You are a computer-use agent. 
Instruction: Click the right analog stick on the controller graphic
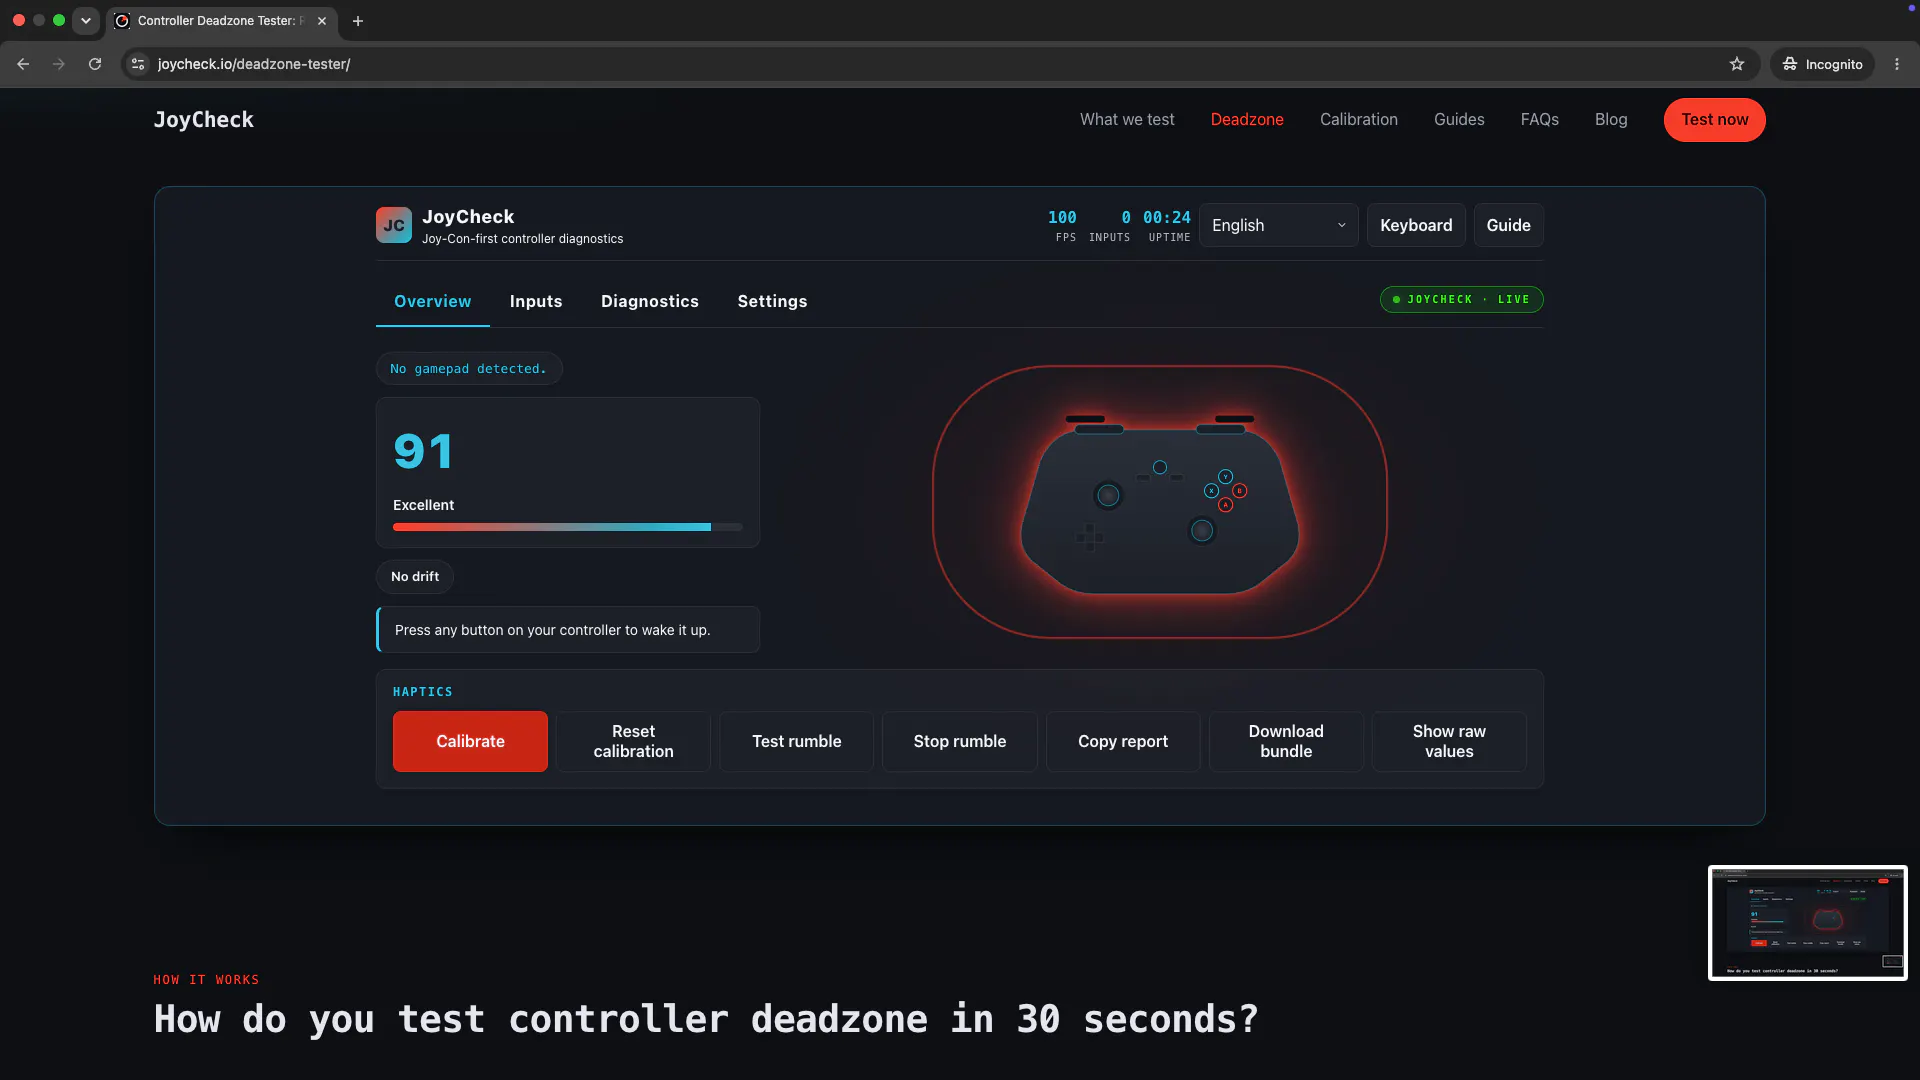click(1202, 531)
